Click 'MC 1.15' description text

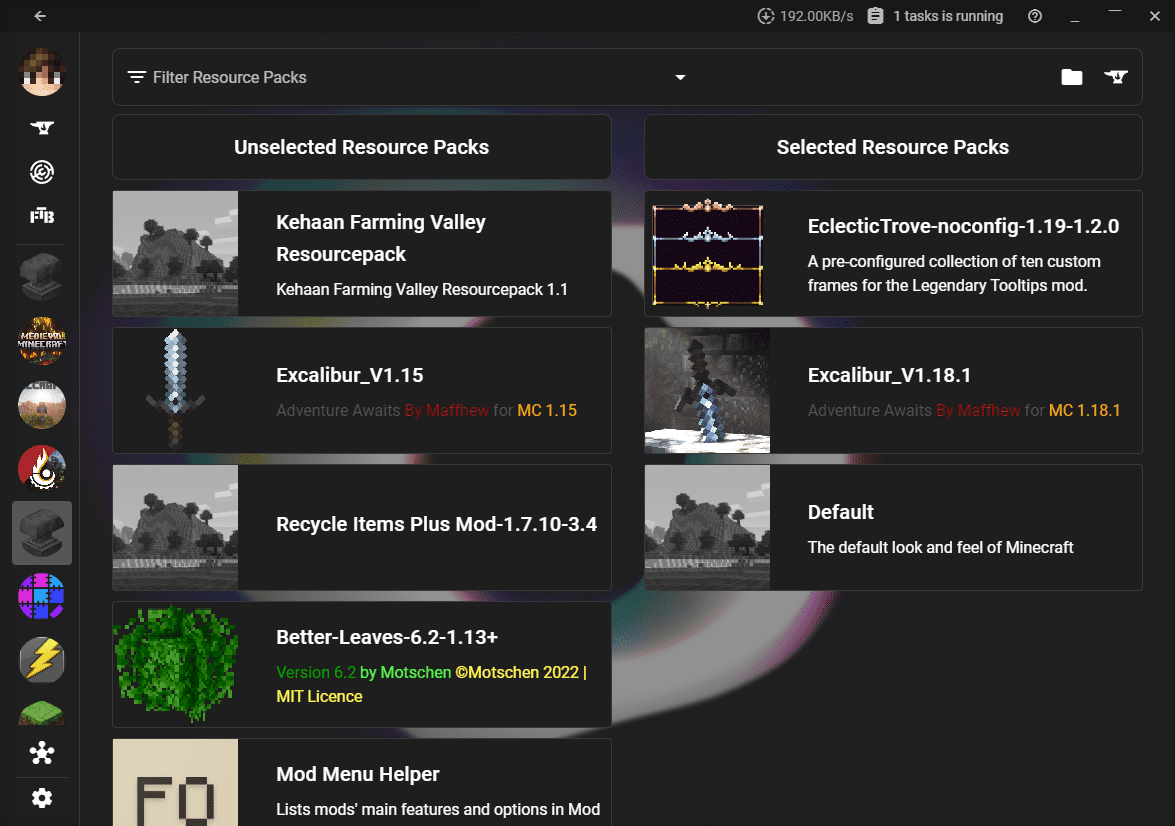[547, 410]
